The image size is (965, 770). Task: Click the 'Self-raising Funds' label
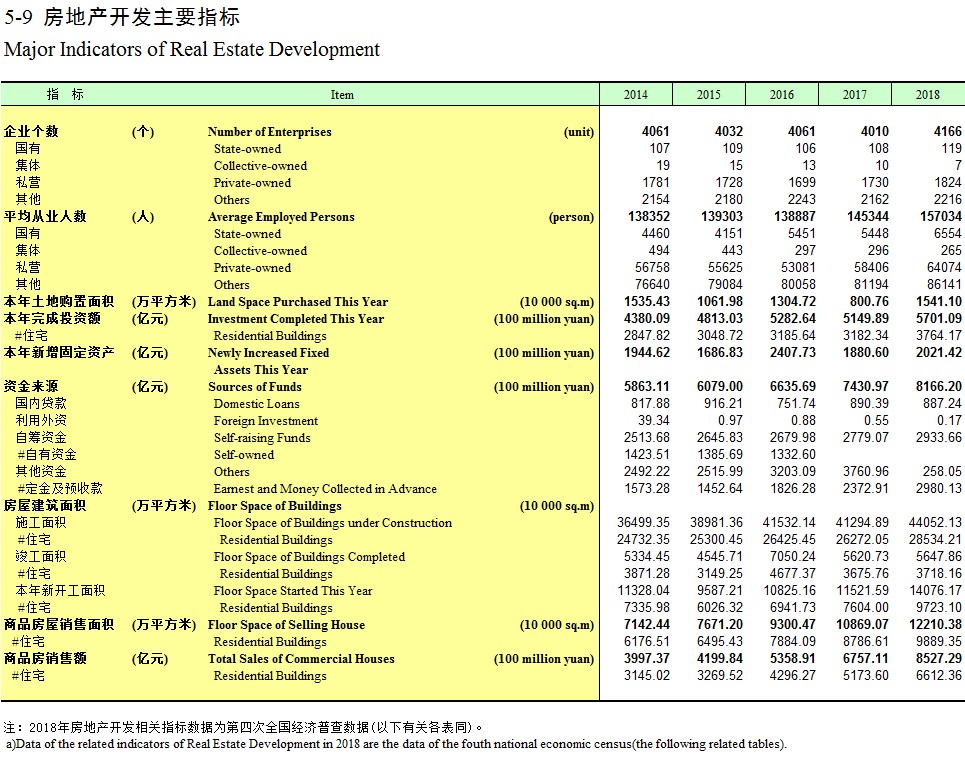tap(262, 438)
